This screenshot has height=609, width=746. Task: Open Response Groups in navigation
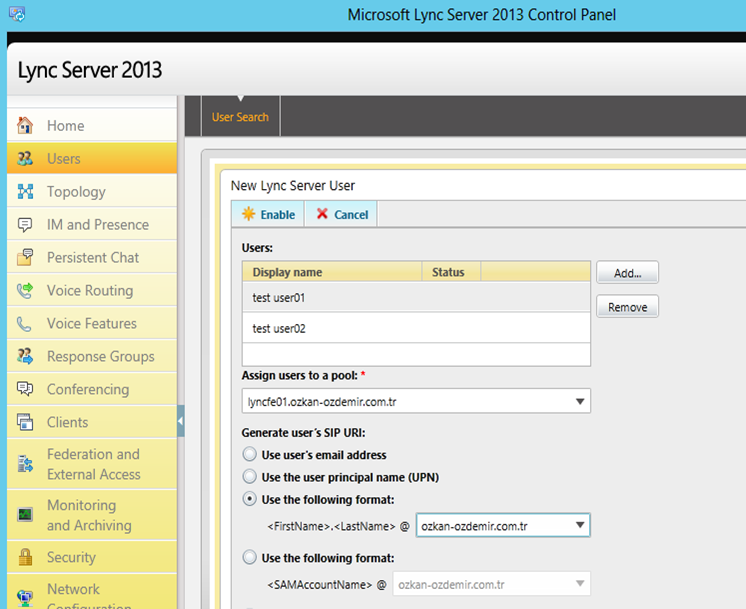[92, 356]
